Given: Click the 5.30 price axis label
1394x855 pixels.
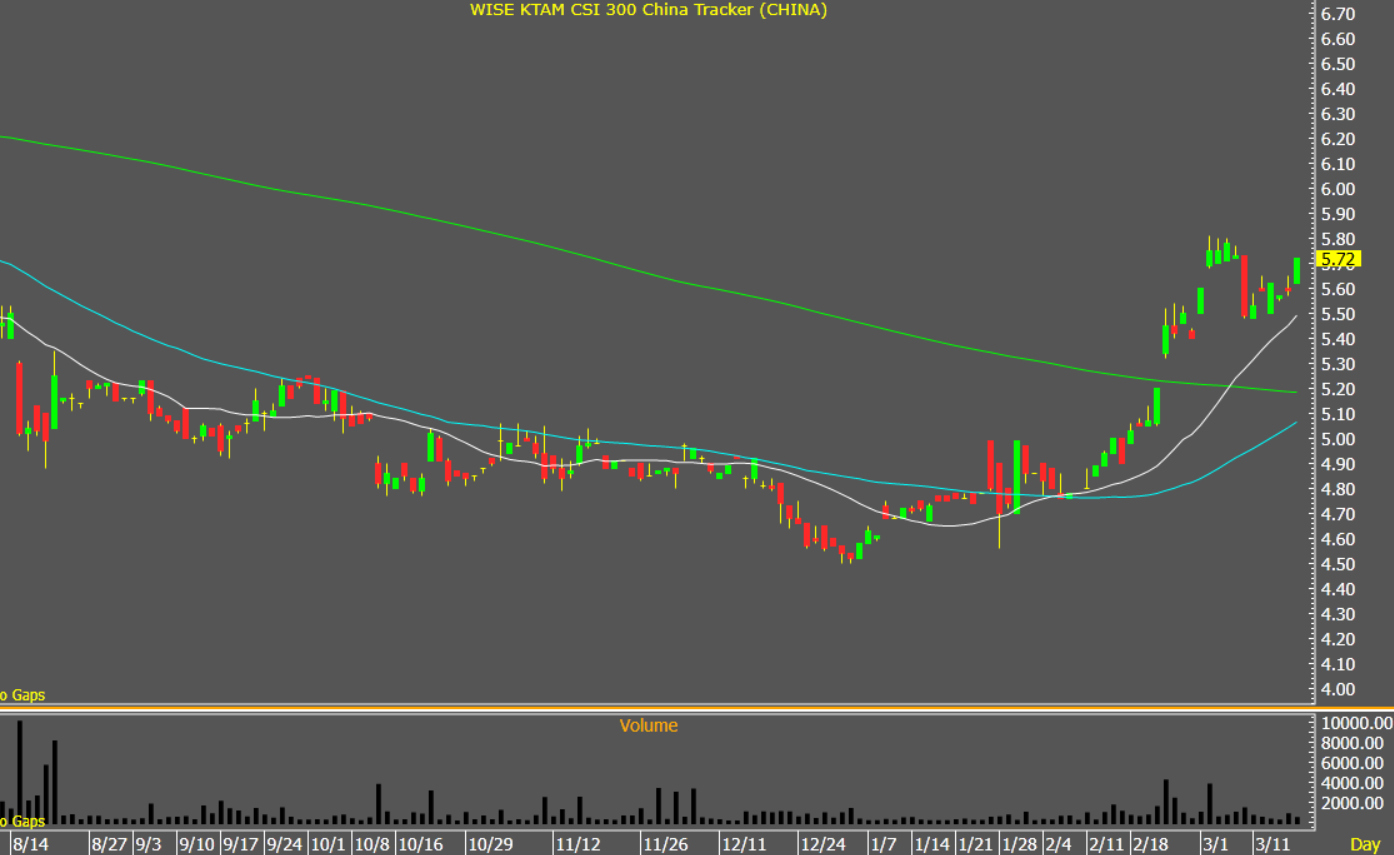Looking at the screenshot, I should pos(1338,364).
